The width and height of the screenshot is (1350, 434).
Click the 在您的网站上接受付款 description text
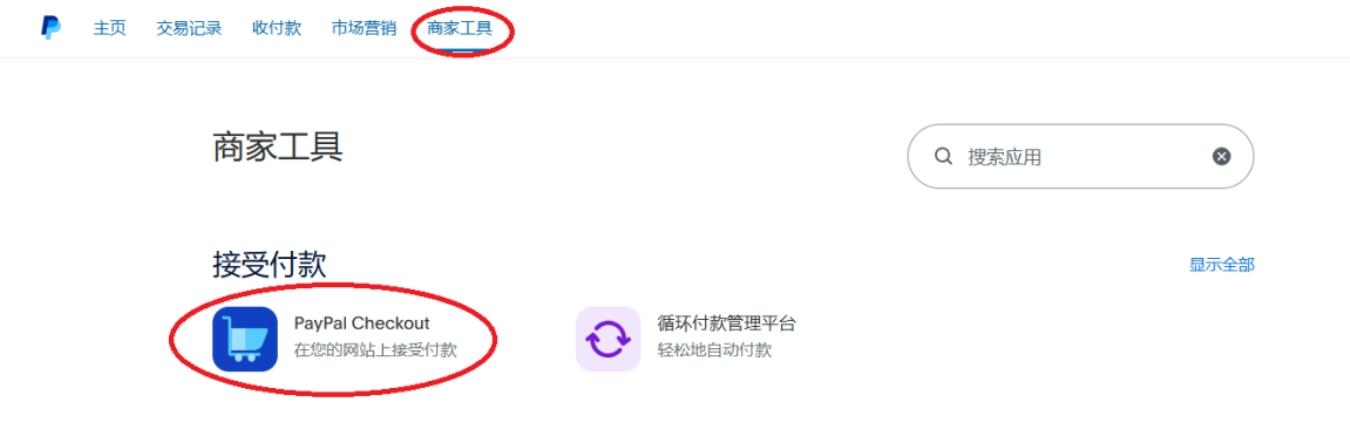coord(375,351)
